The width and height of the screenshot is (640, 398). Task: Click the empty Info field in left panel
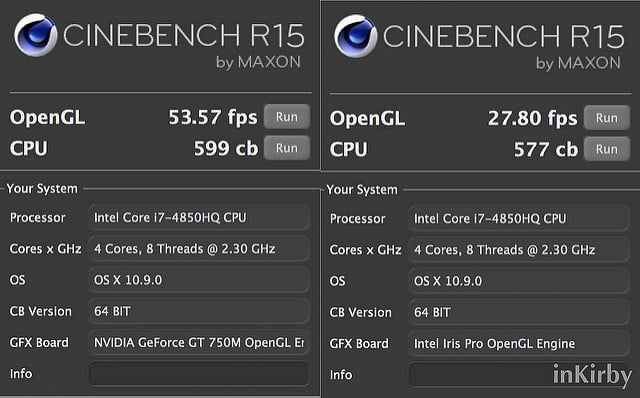tap(199, 374)
